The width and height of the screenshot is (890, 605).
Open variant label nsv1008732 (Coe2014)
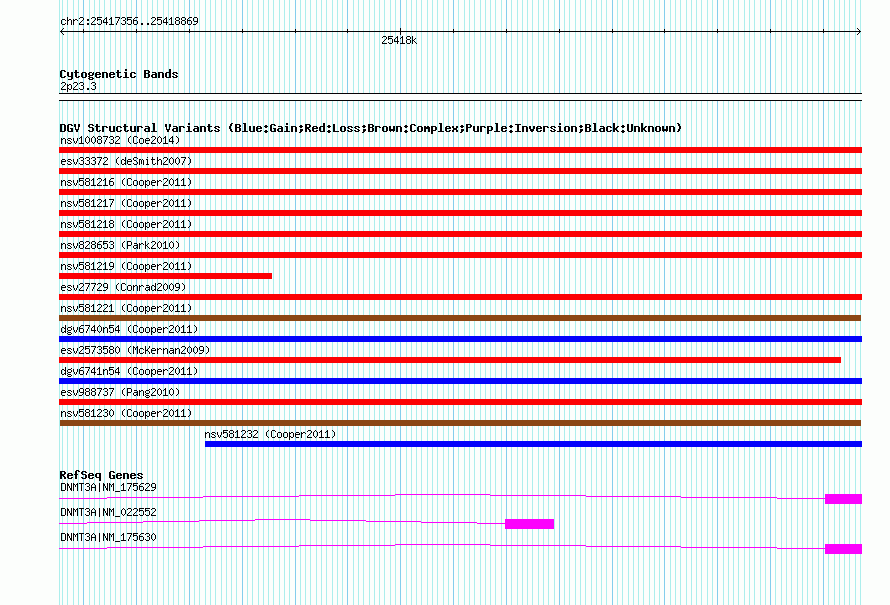pyautogui.click(x=120, y=140)
